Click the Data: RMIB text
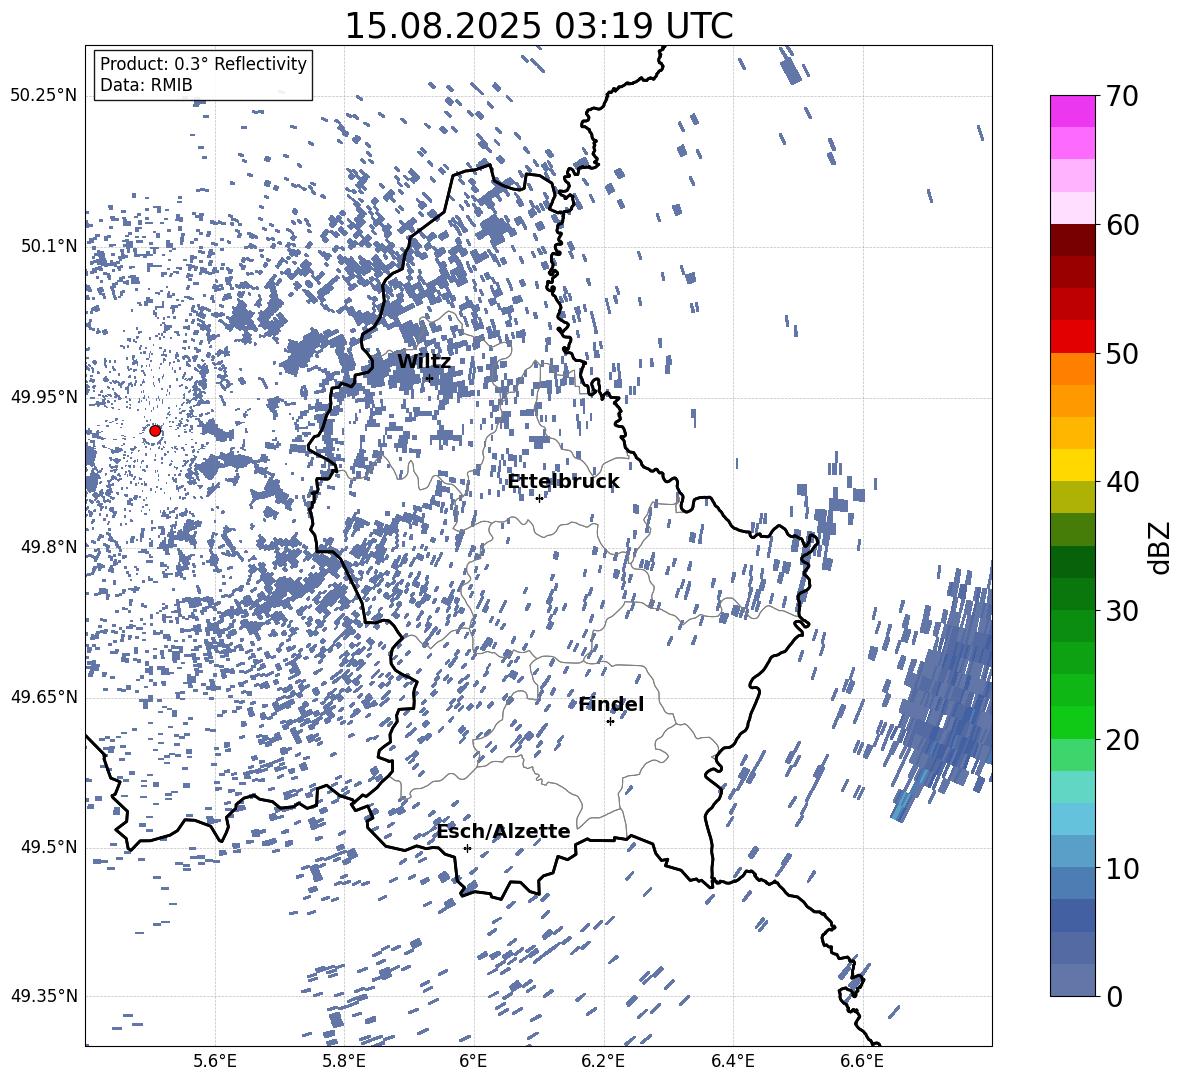The width and height of the screenshot is (1184, 1081). [146, 85]
